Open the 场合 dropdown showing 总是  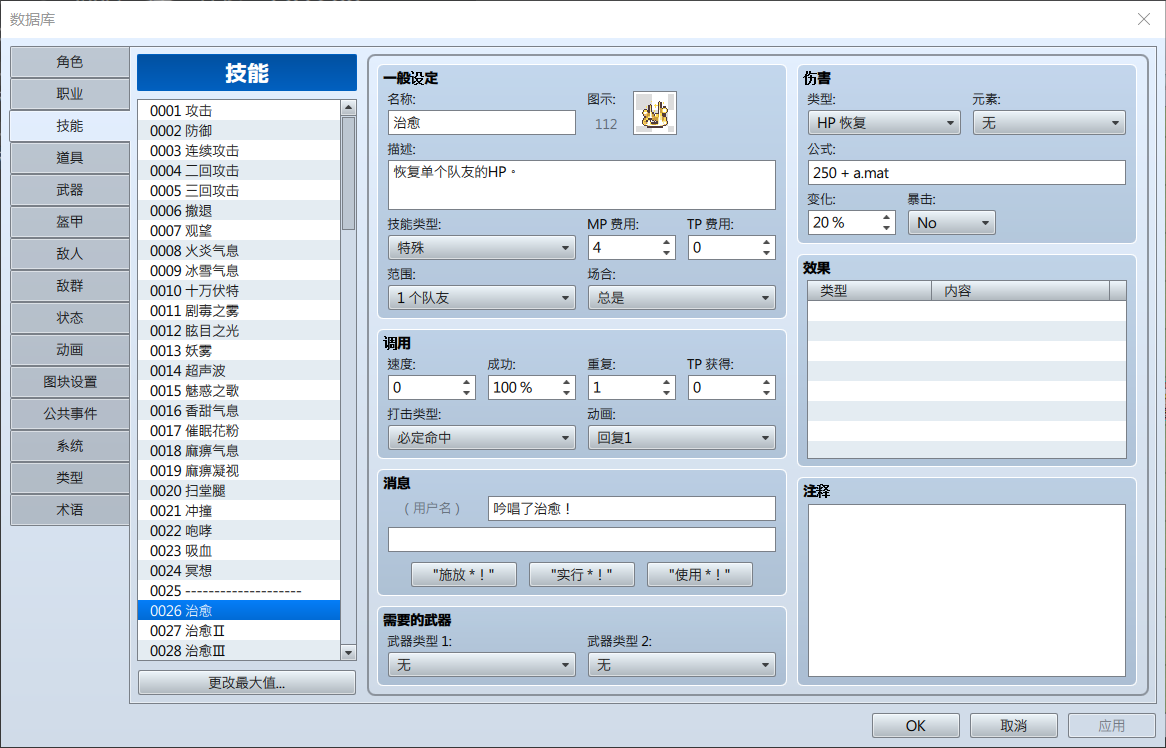click(x=681, y=298)
